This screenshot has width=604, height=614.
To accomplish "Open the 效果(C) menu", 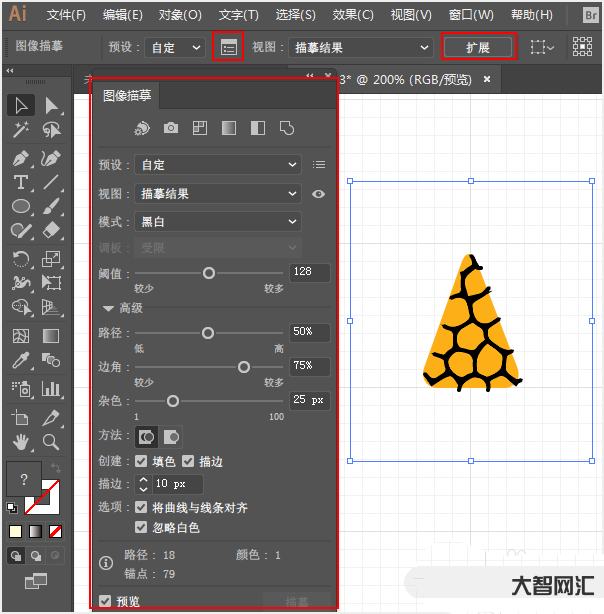I will pyautogui.click(x=353, y=15).
